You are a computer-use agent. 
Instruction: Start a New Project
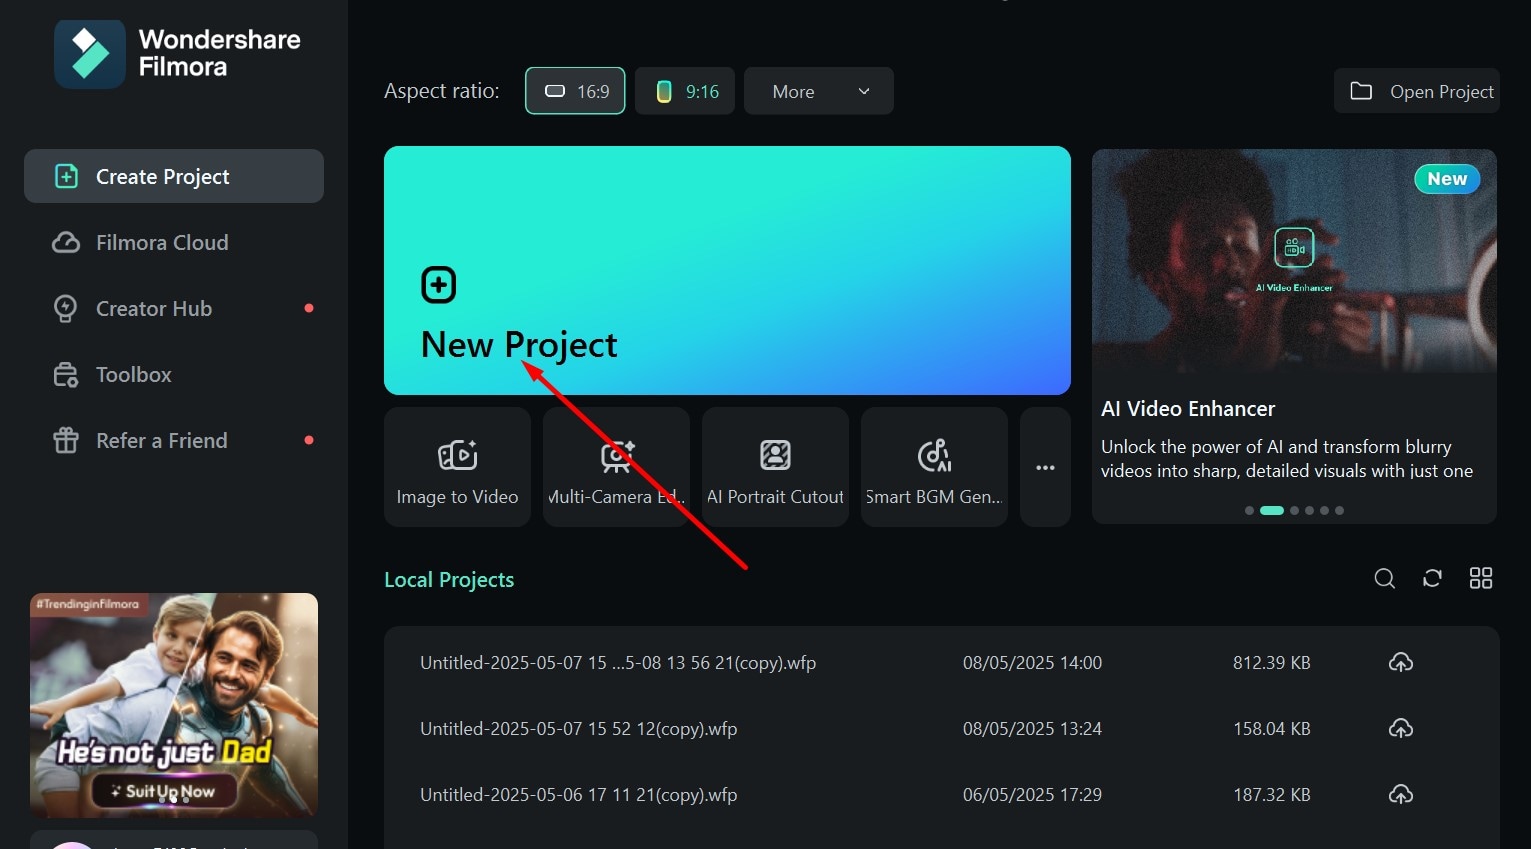727,270
